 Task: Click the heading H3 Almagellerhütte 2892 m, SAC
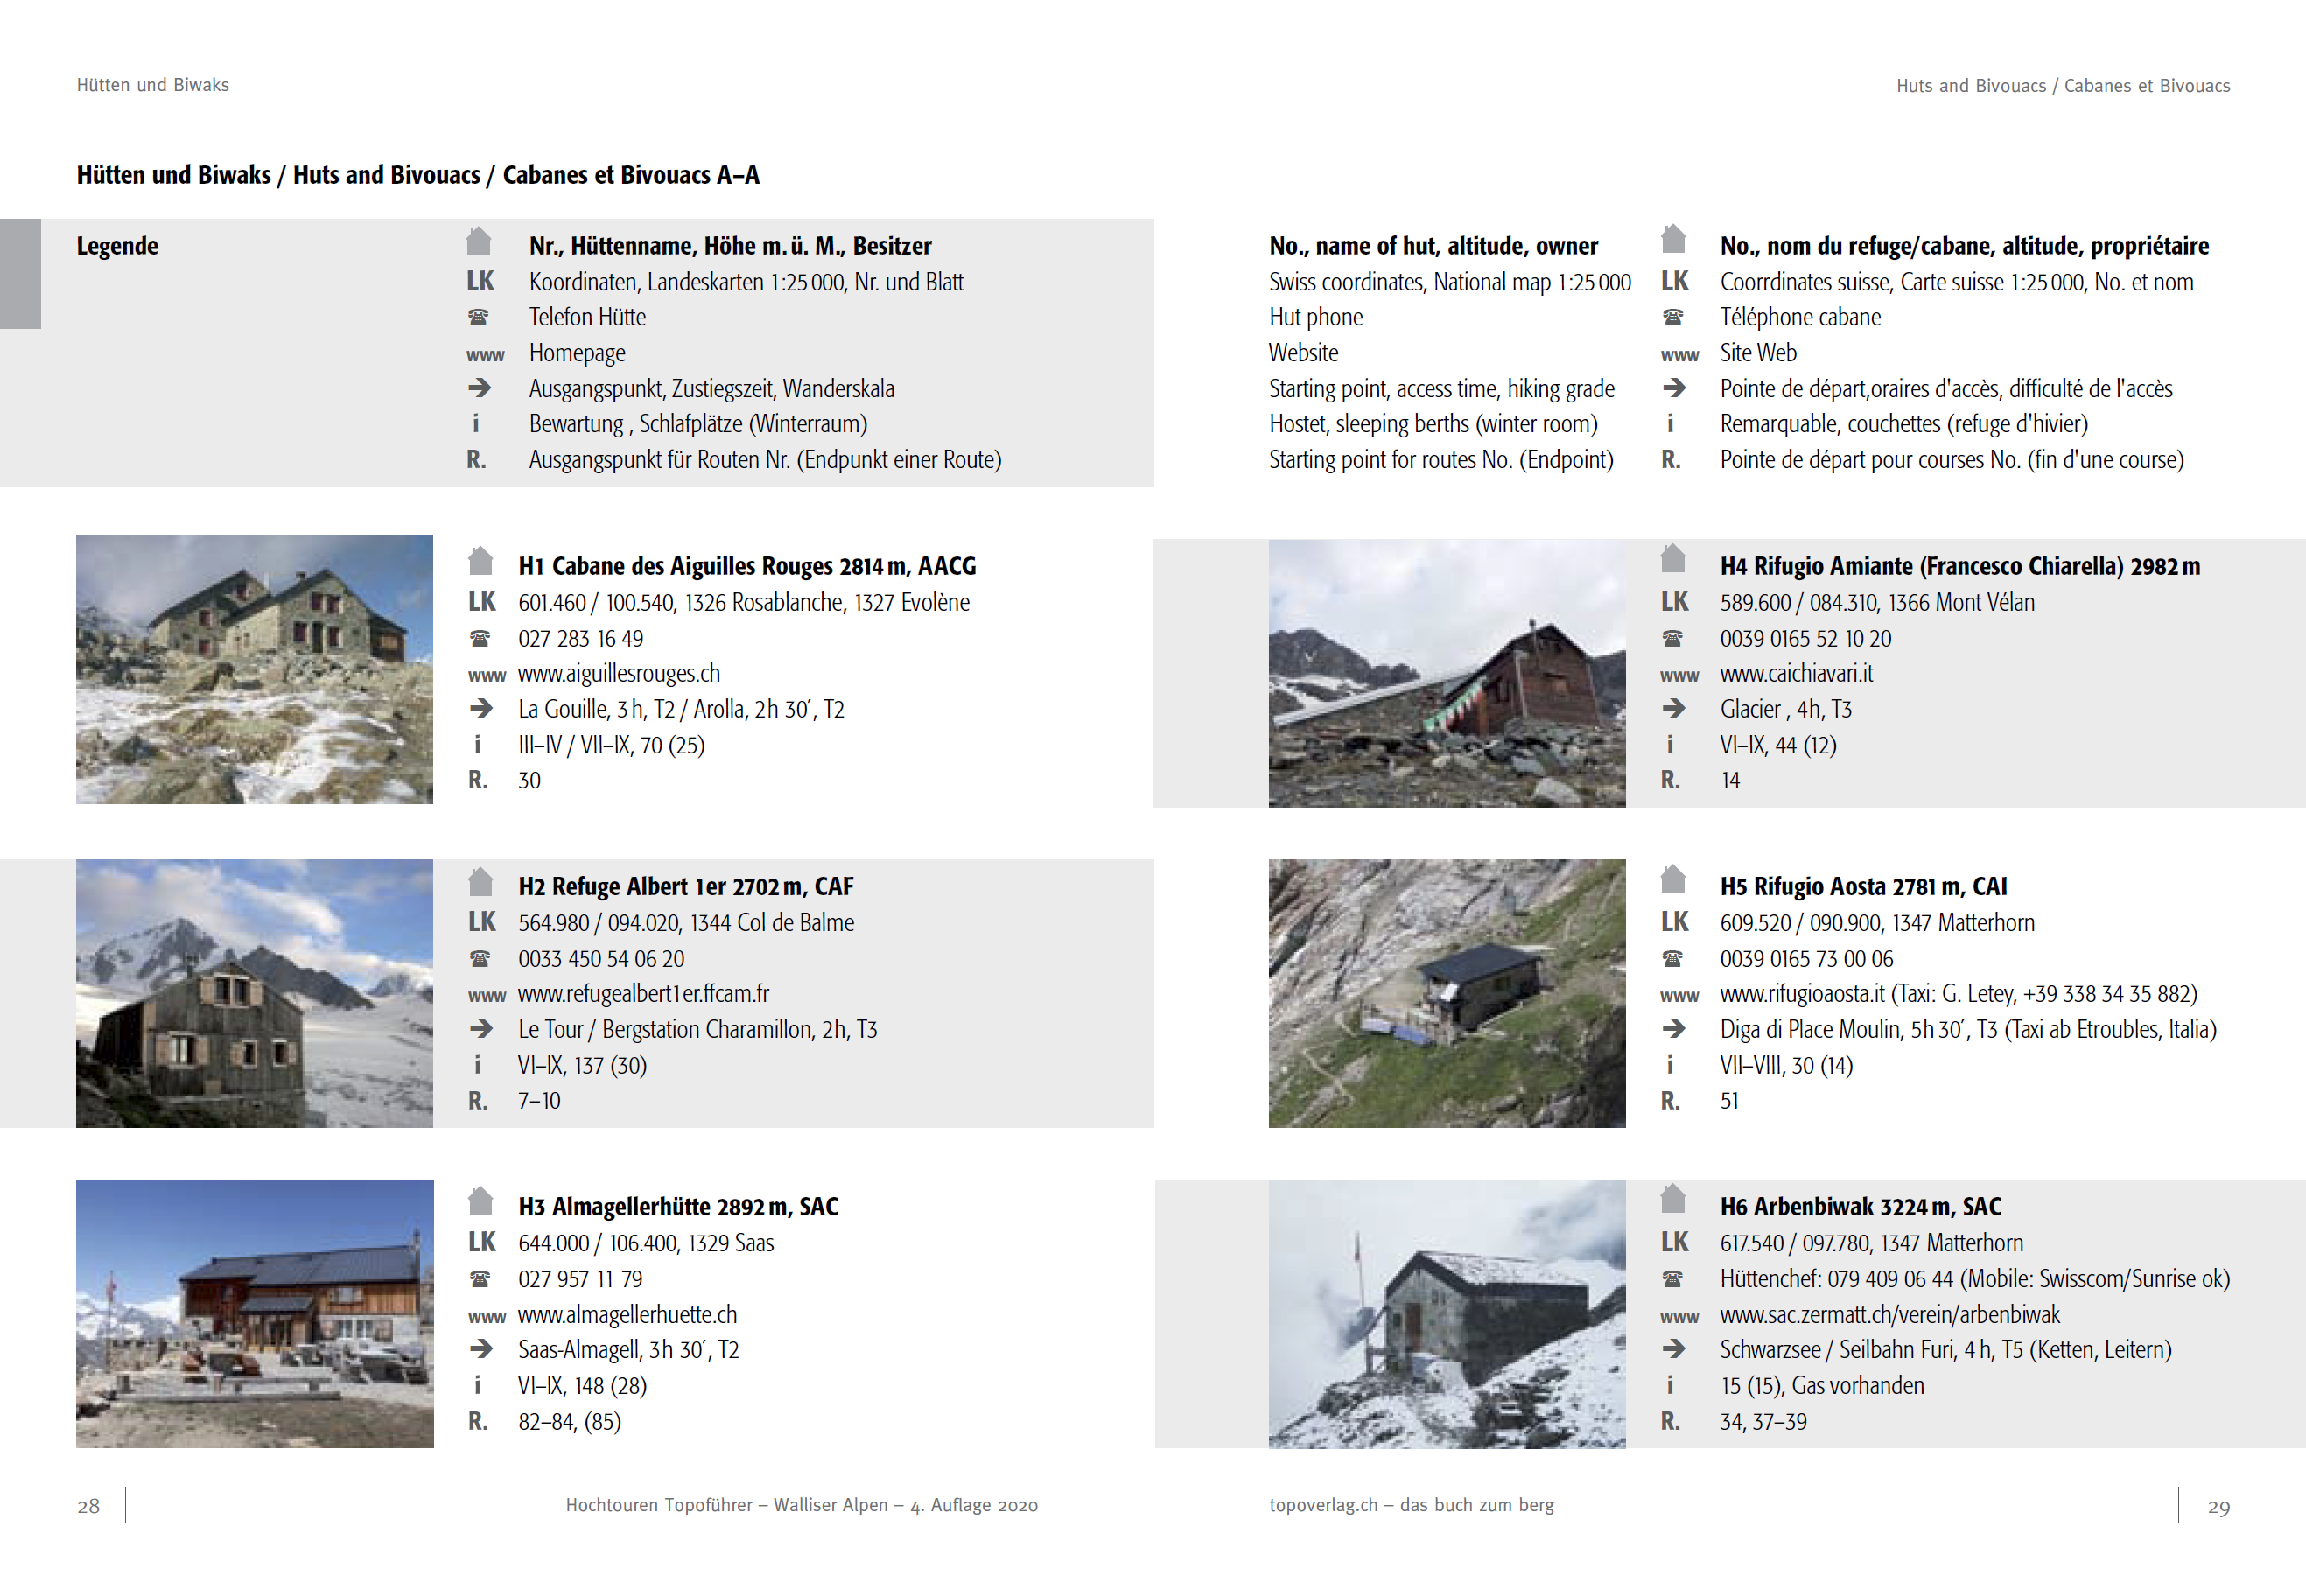tap(678, 1206)
